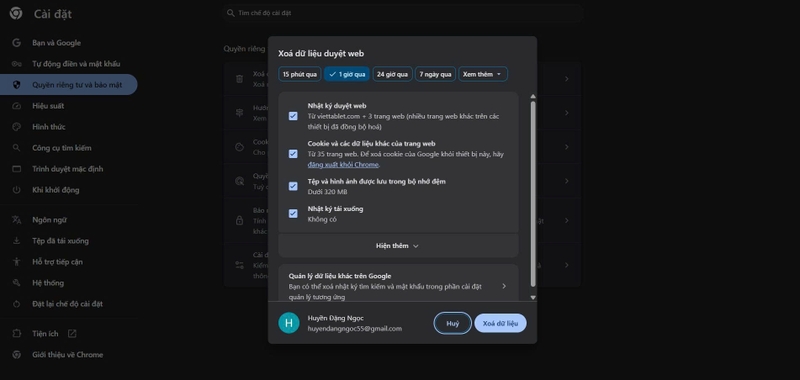Open Giới thiệu về Chrome page
Screen dimensions: 800x380
68,354
